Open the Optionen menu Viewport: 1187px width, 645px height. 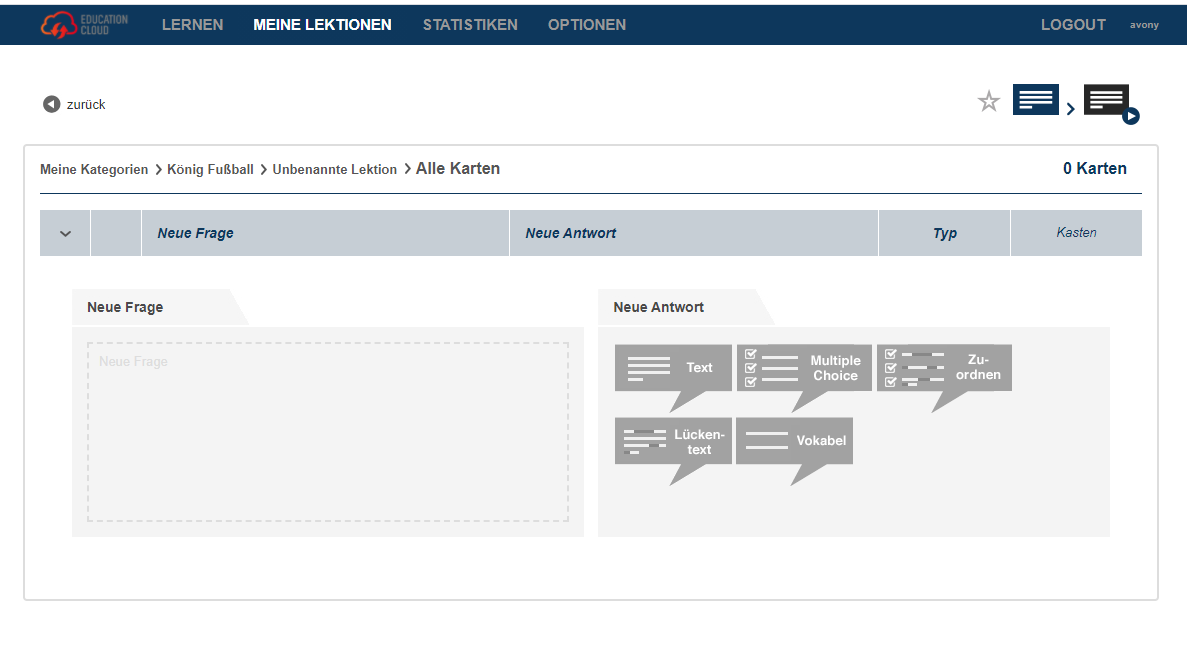(586, 25)
